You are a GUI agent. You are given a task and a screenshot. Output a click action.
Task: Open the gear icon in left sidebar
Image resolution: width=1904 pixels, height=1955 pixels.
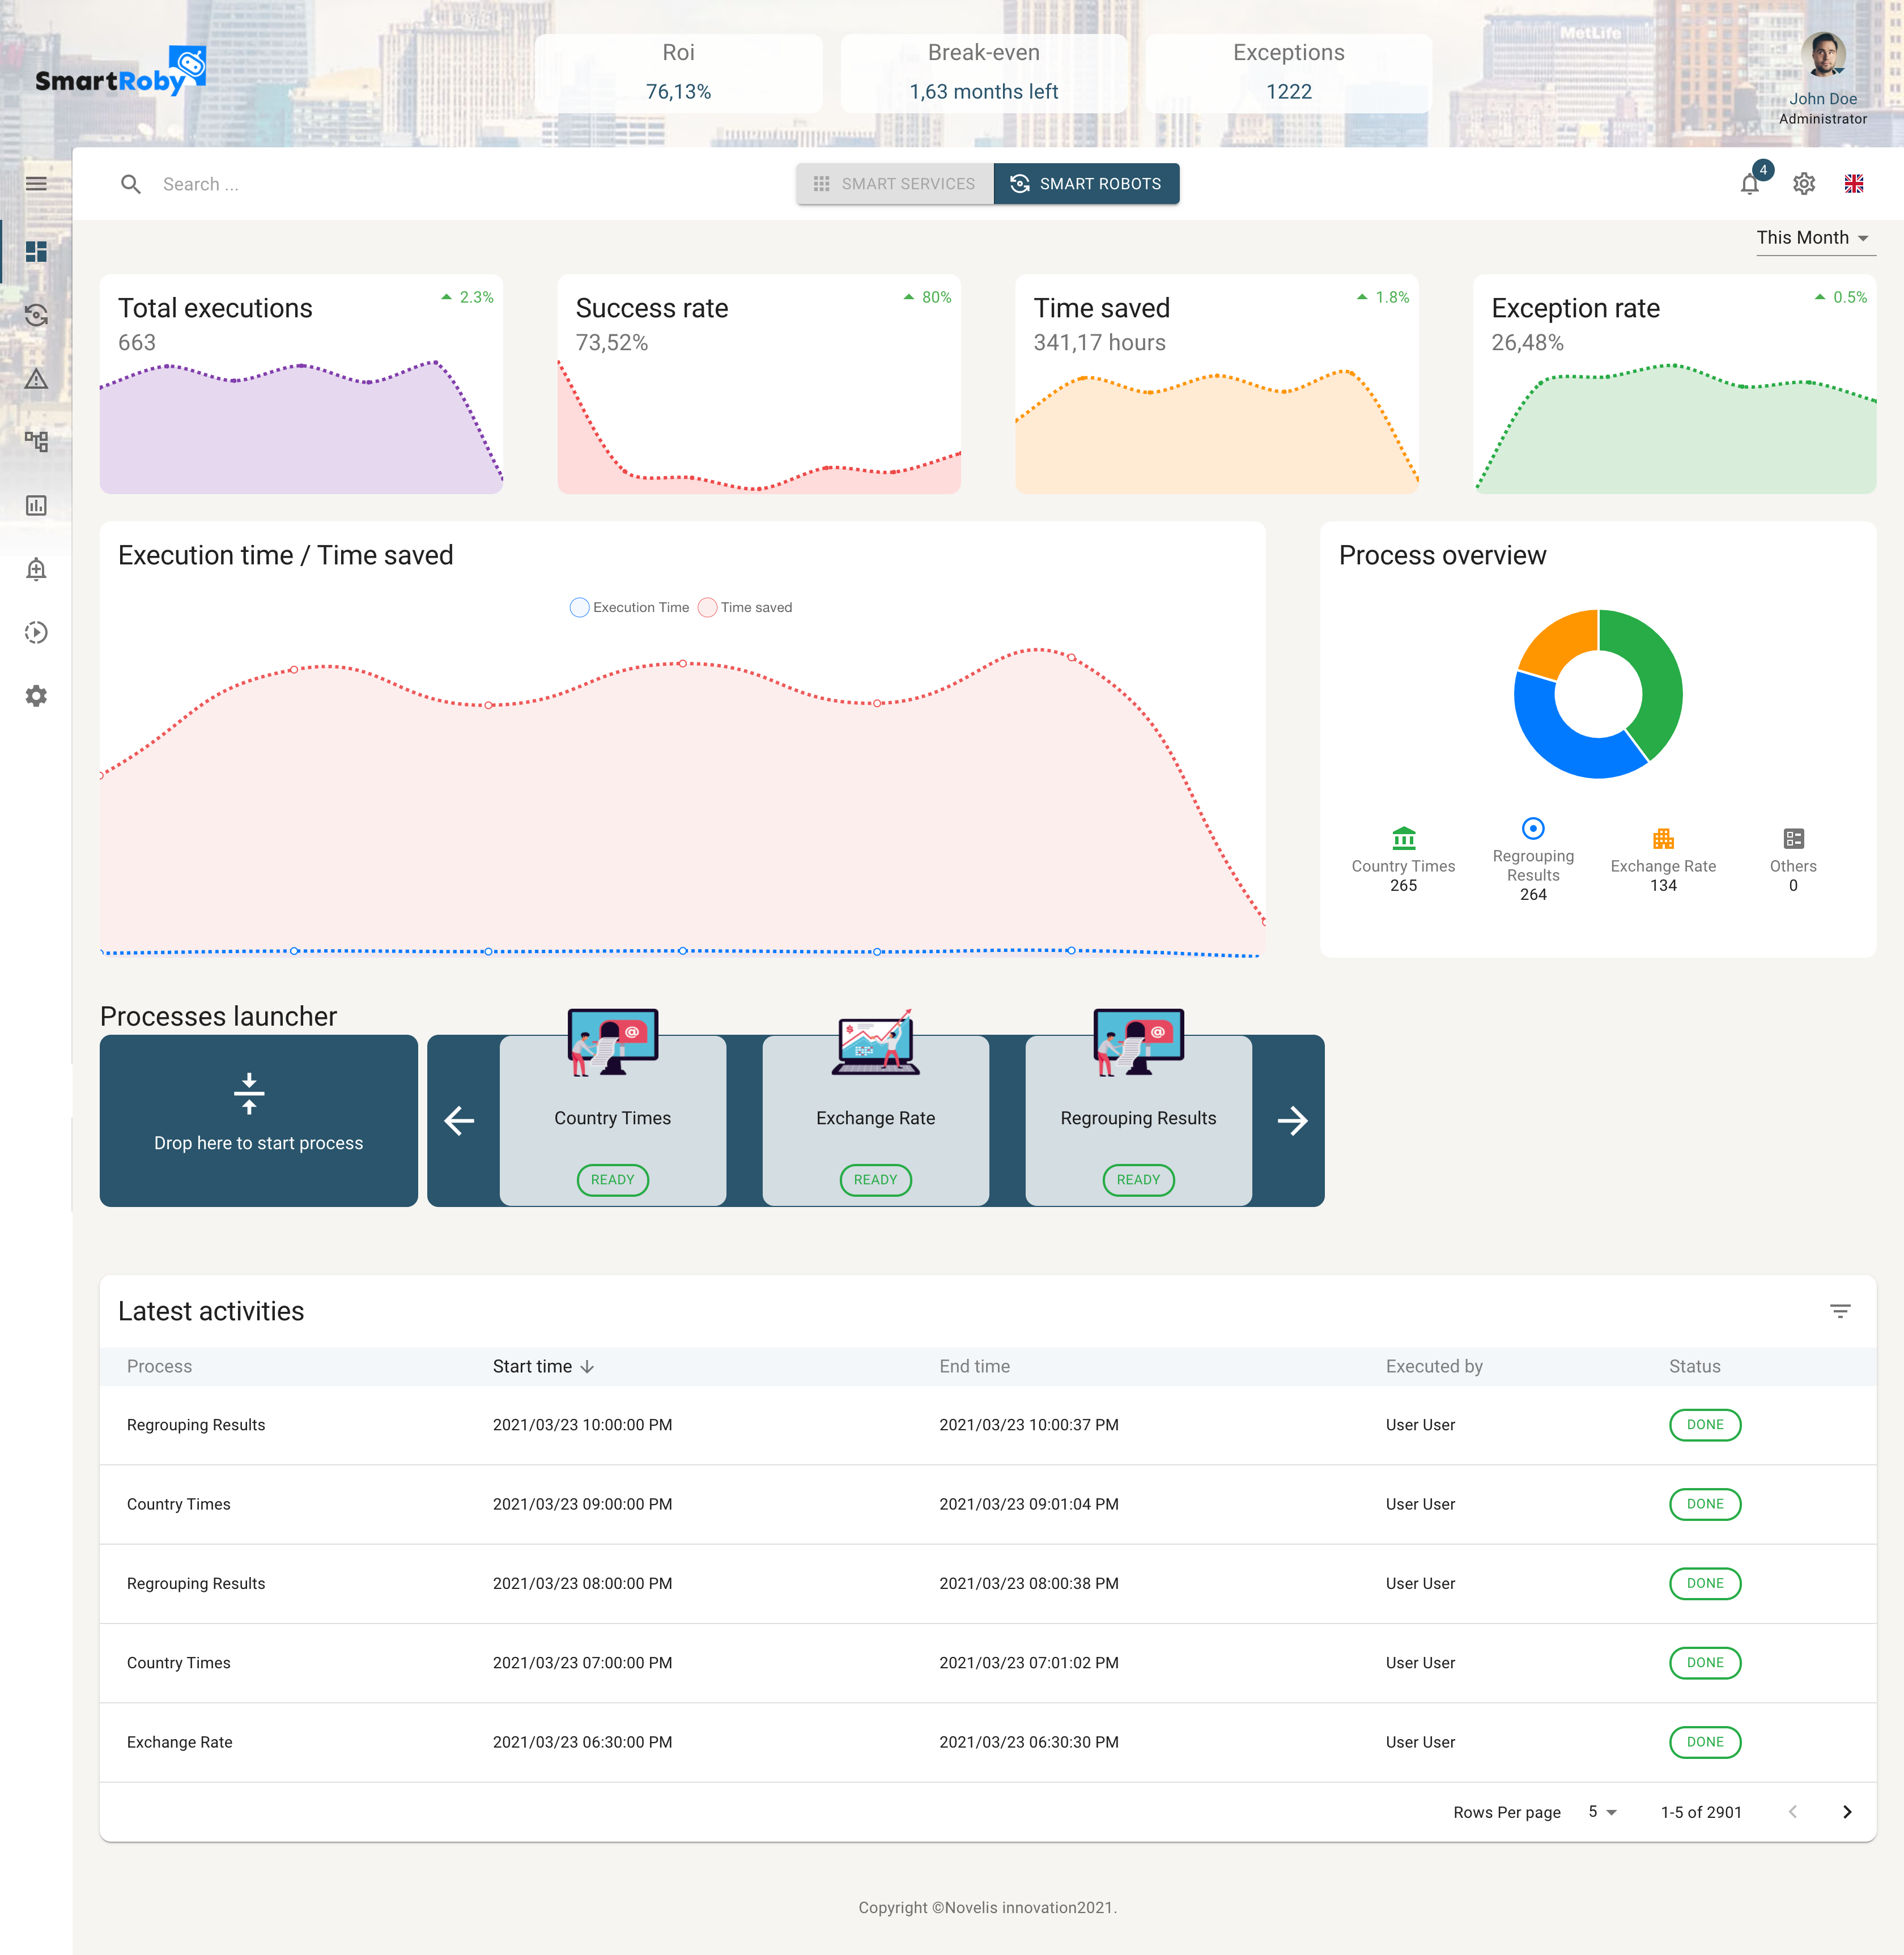coord(36,696)
